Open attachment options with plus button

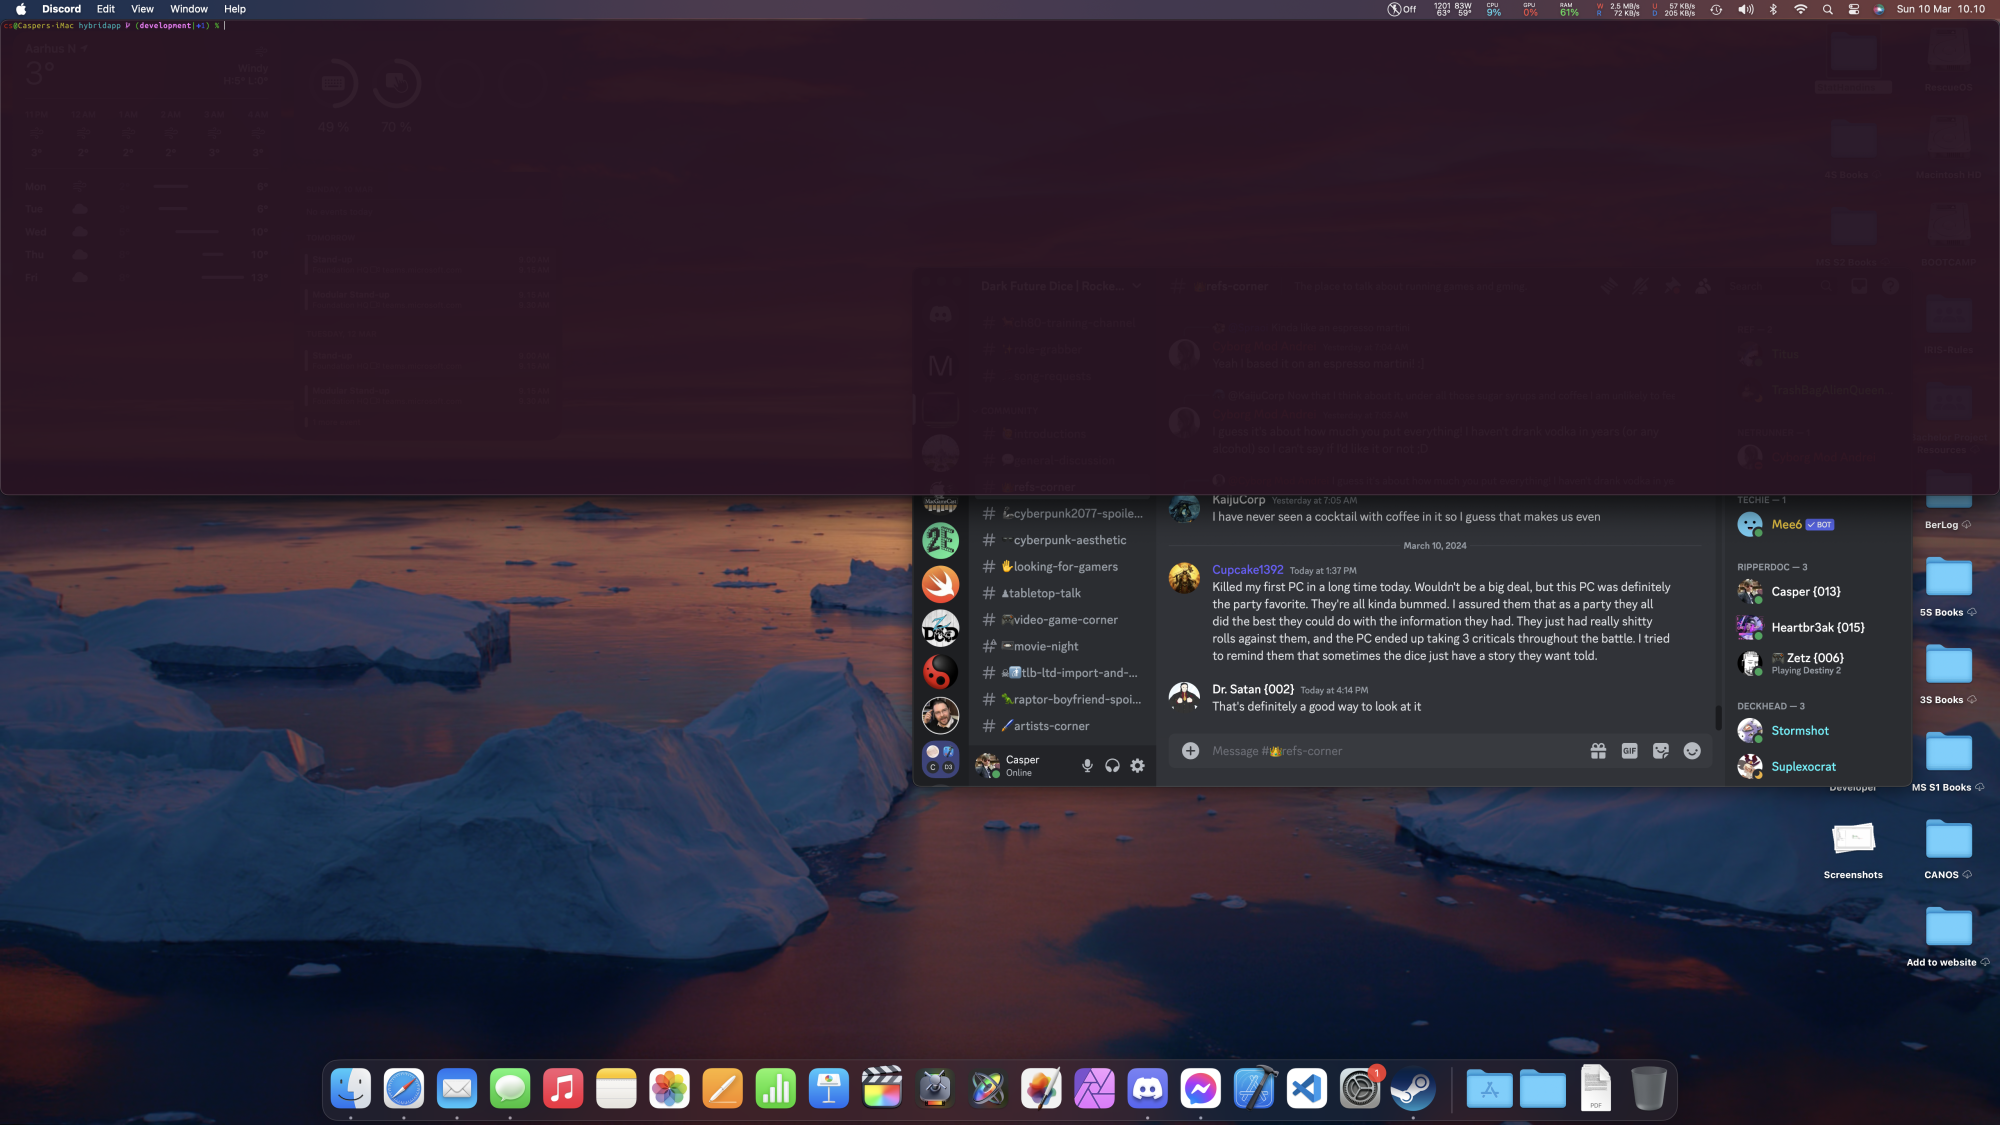pos(1190,751)
